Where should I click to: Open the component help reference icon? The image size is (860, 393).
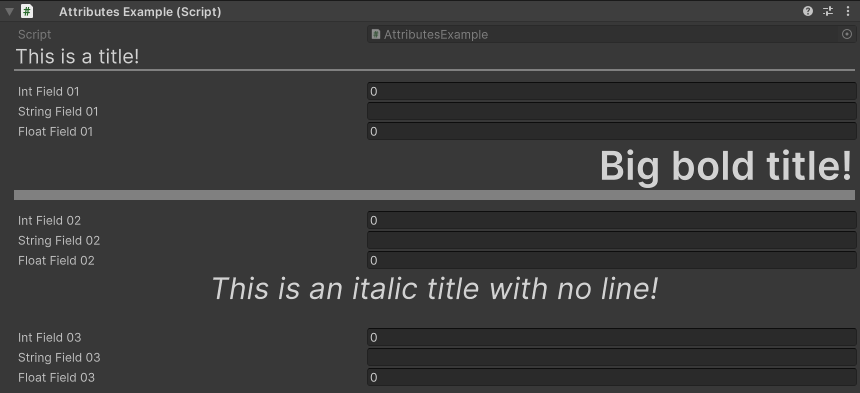pyautogui.click(x=807, y=11)
